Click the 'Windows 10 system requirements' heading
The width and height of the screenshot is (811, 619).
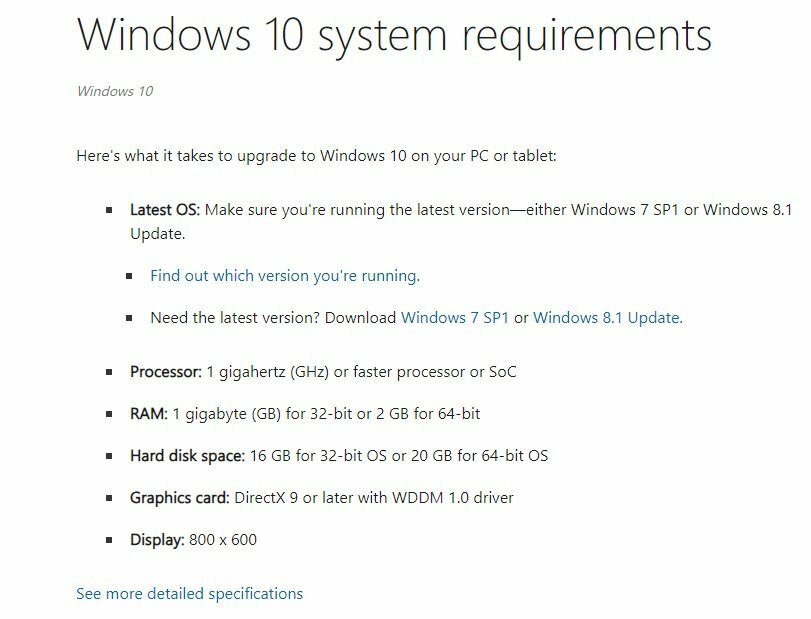coord(394,35)
